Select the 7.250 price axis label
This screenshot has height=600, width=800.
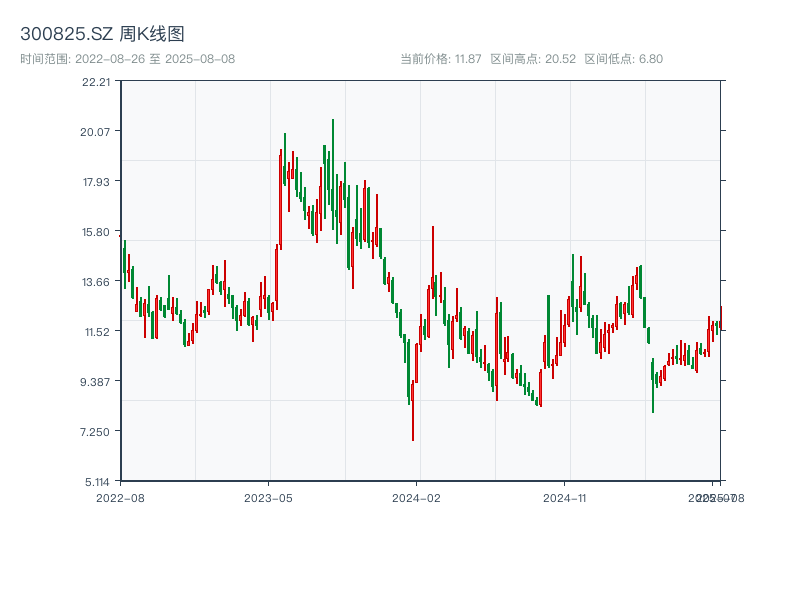pyautogui.click(x=96, y=432)
